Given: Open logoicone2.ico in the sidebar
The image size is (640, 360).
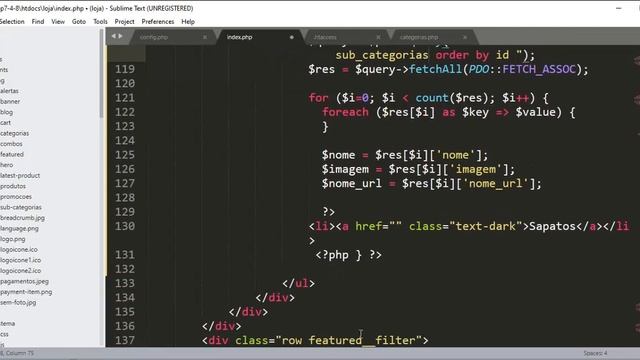Looking at the screenshot, I should click(20, 271).
